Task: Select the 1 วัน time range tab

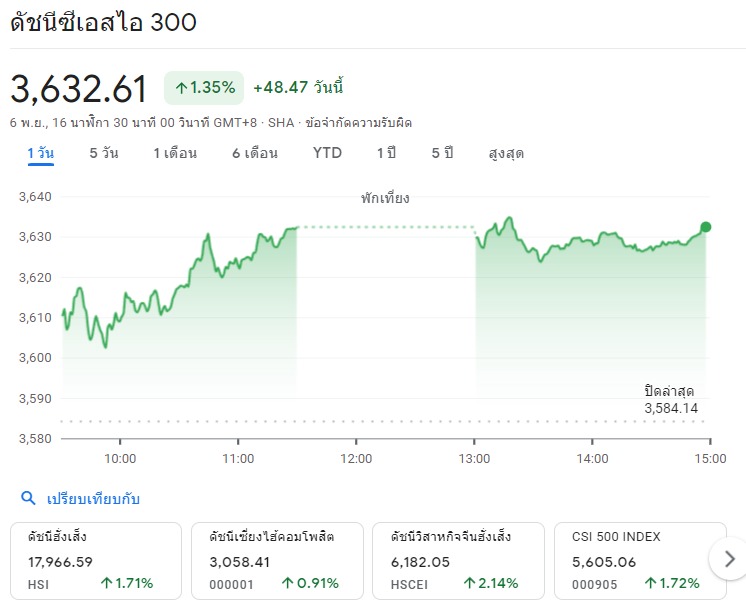Action: [x=40, y=153]
